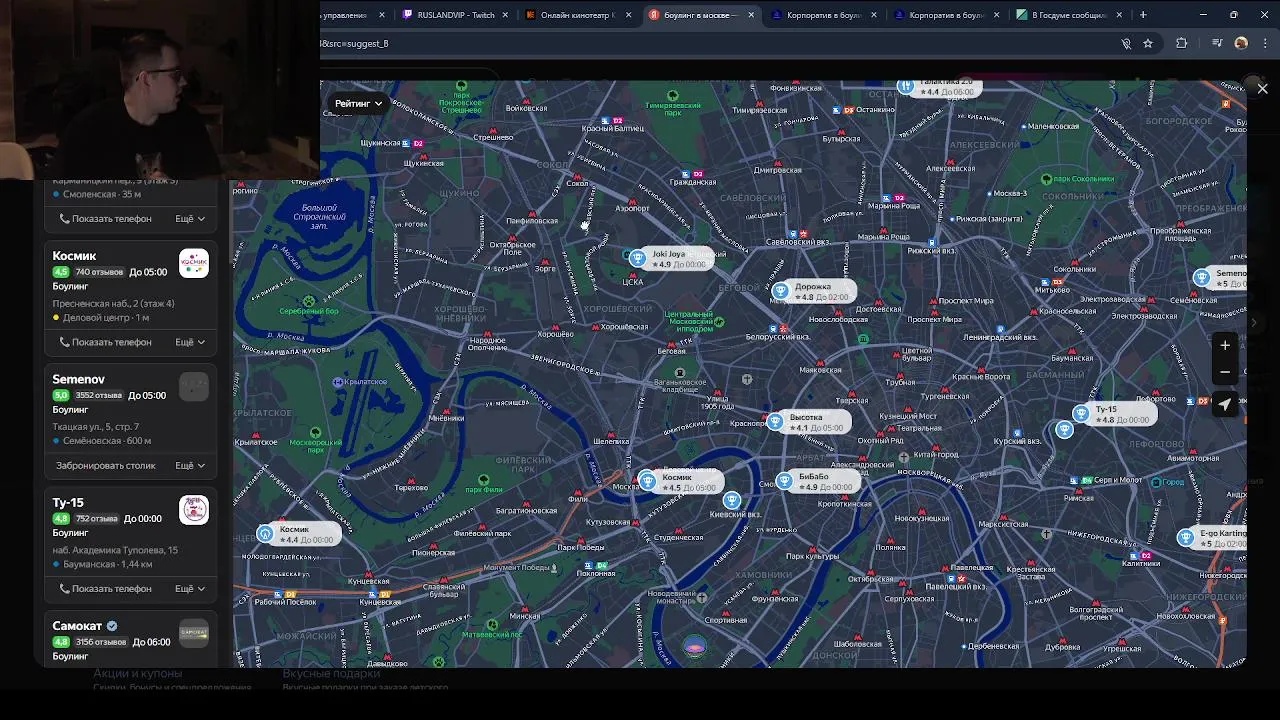Close the RUSLANDVIP - Twitch tab

pyautogui.click(x=505, y=15)
